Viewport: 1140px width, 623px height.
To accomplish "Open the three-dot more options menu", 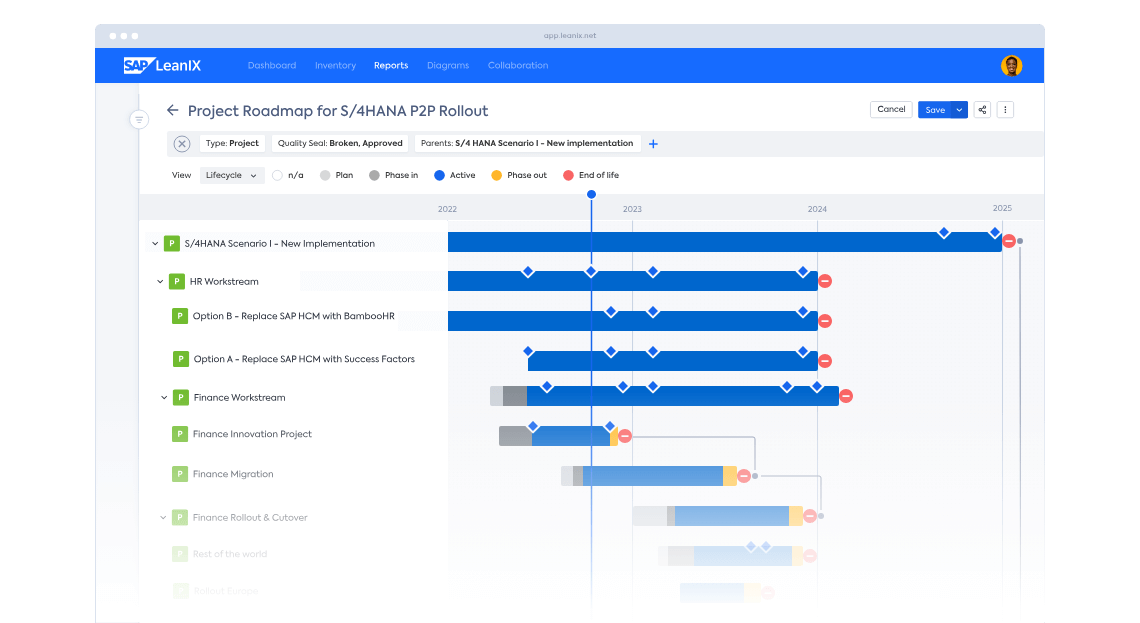I will pos(1006,110).
